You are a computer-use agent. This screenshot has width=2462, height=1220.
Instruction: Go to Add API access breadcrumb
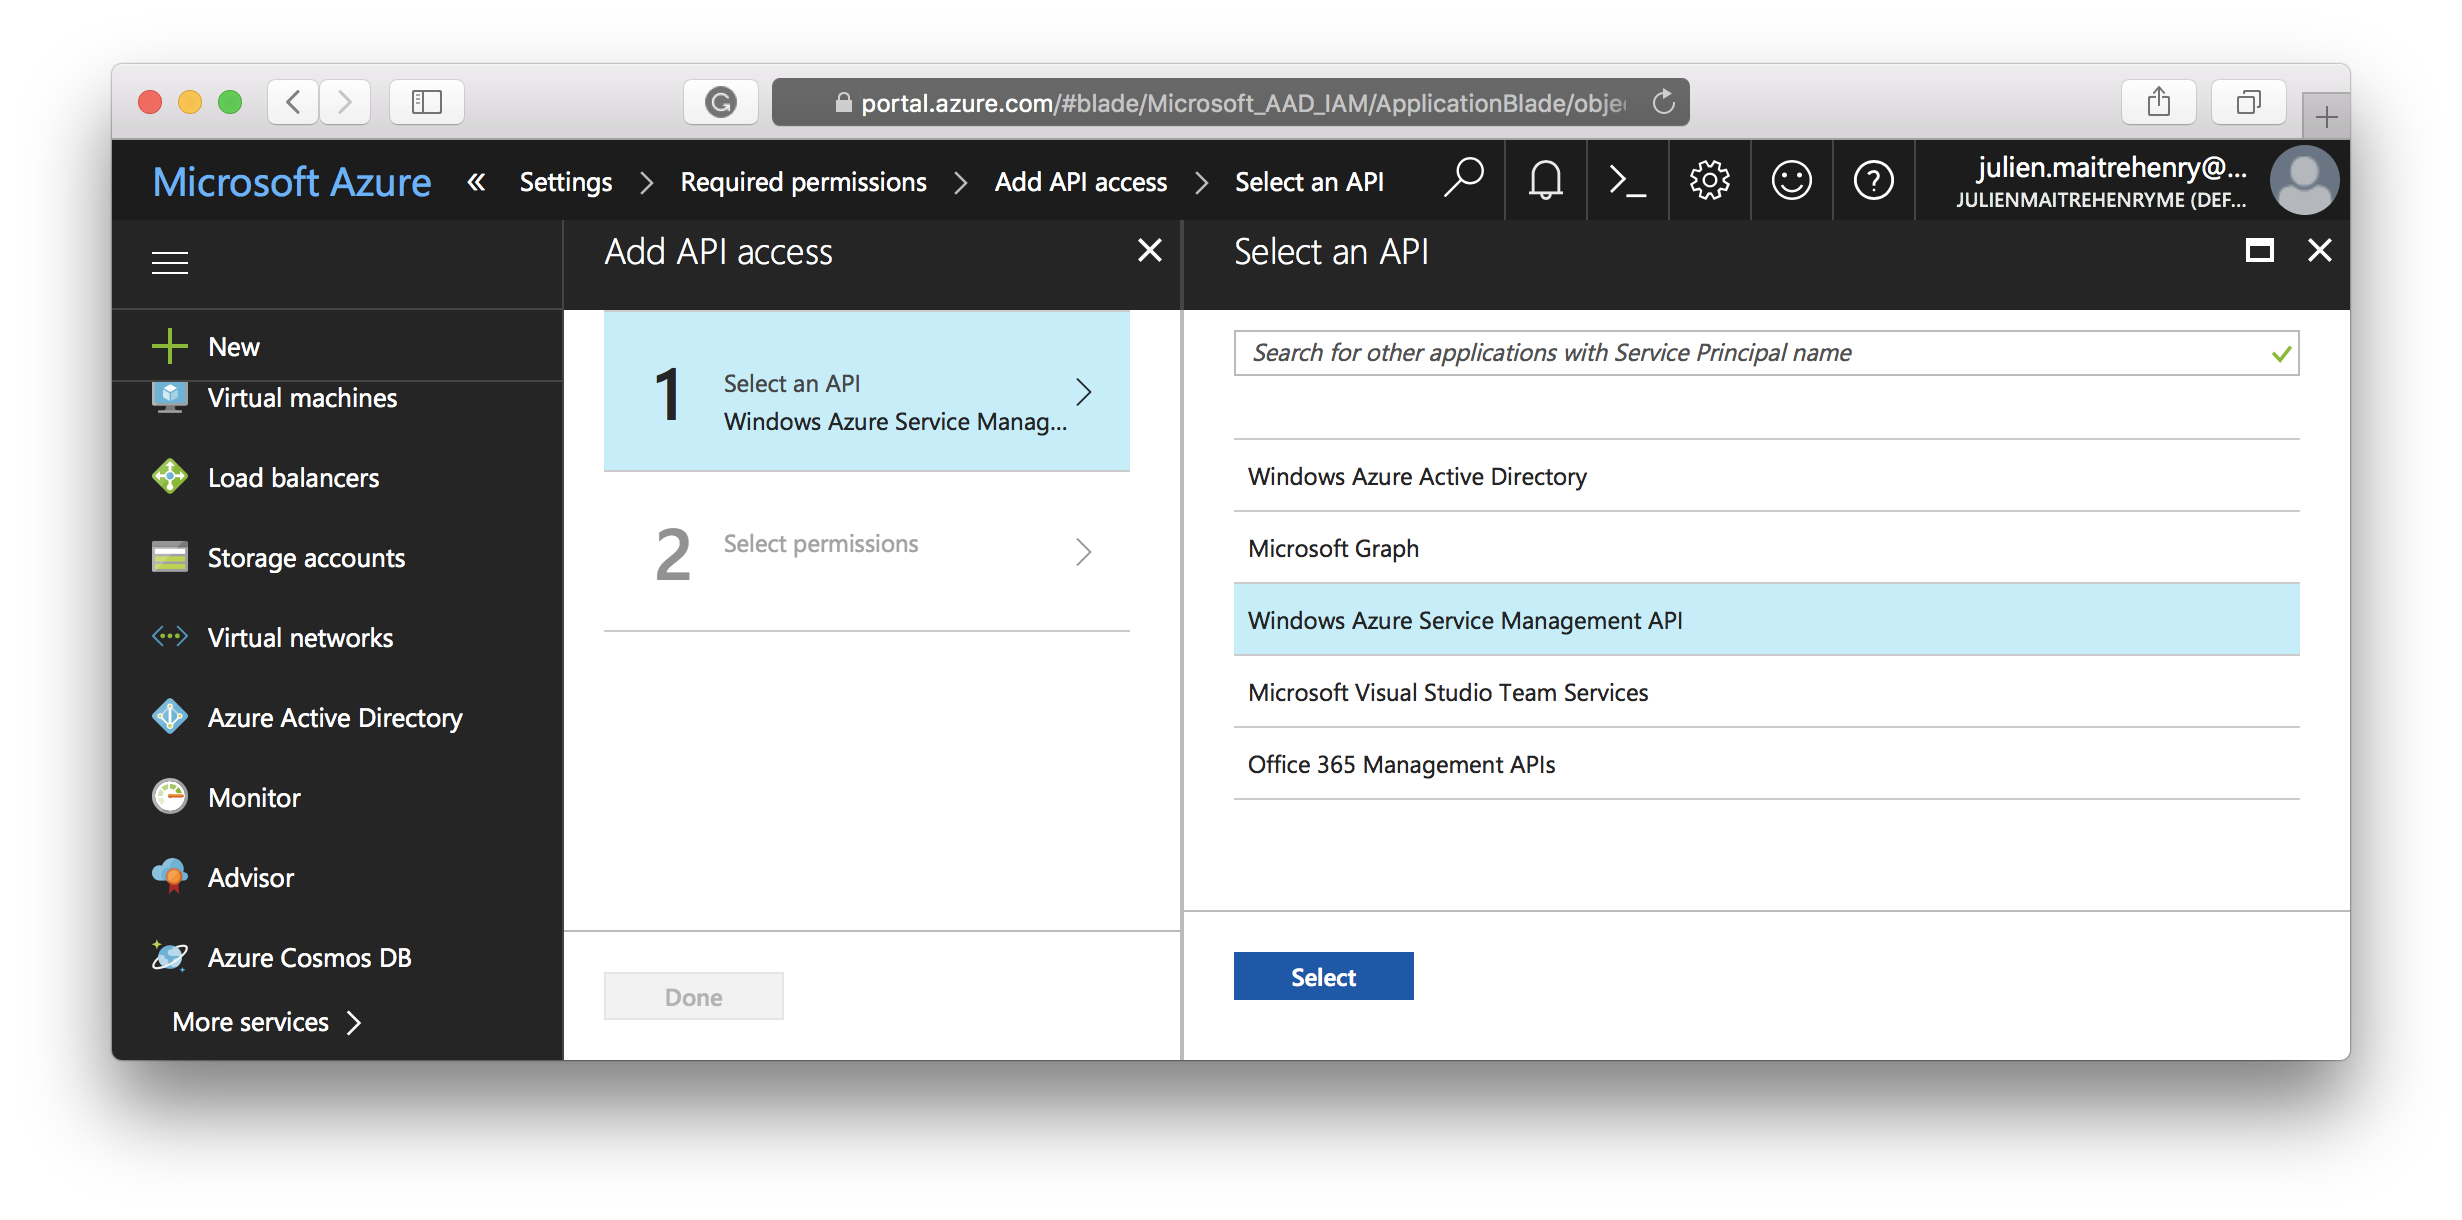coord(1081,182)
